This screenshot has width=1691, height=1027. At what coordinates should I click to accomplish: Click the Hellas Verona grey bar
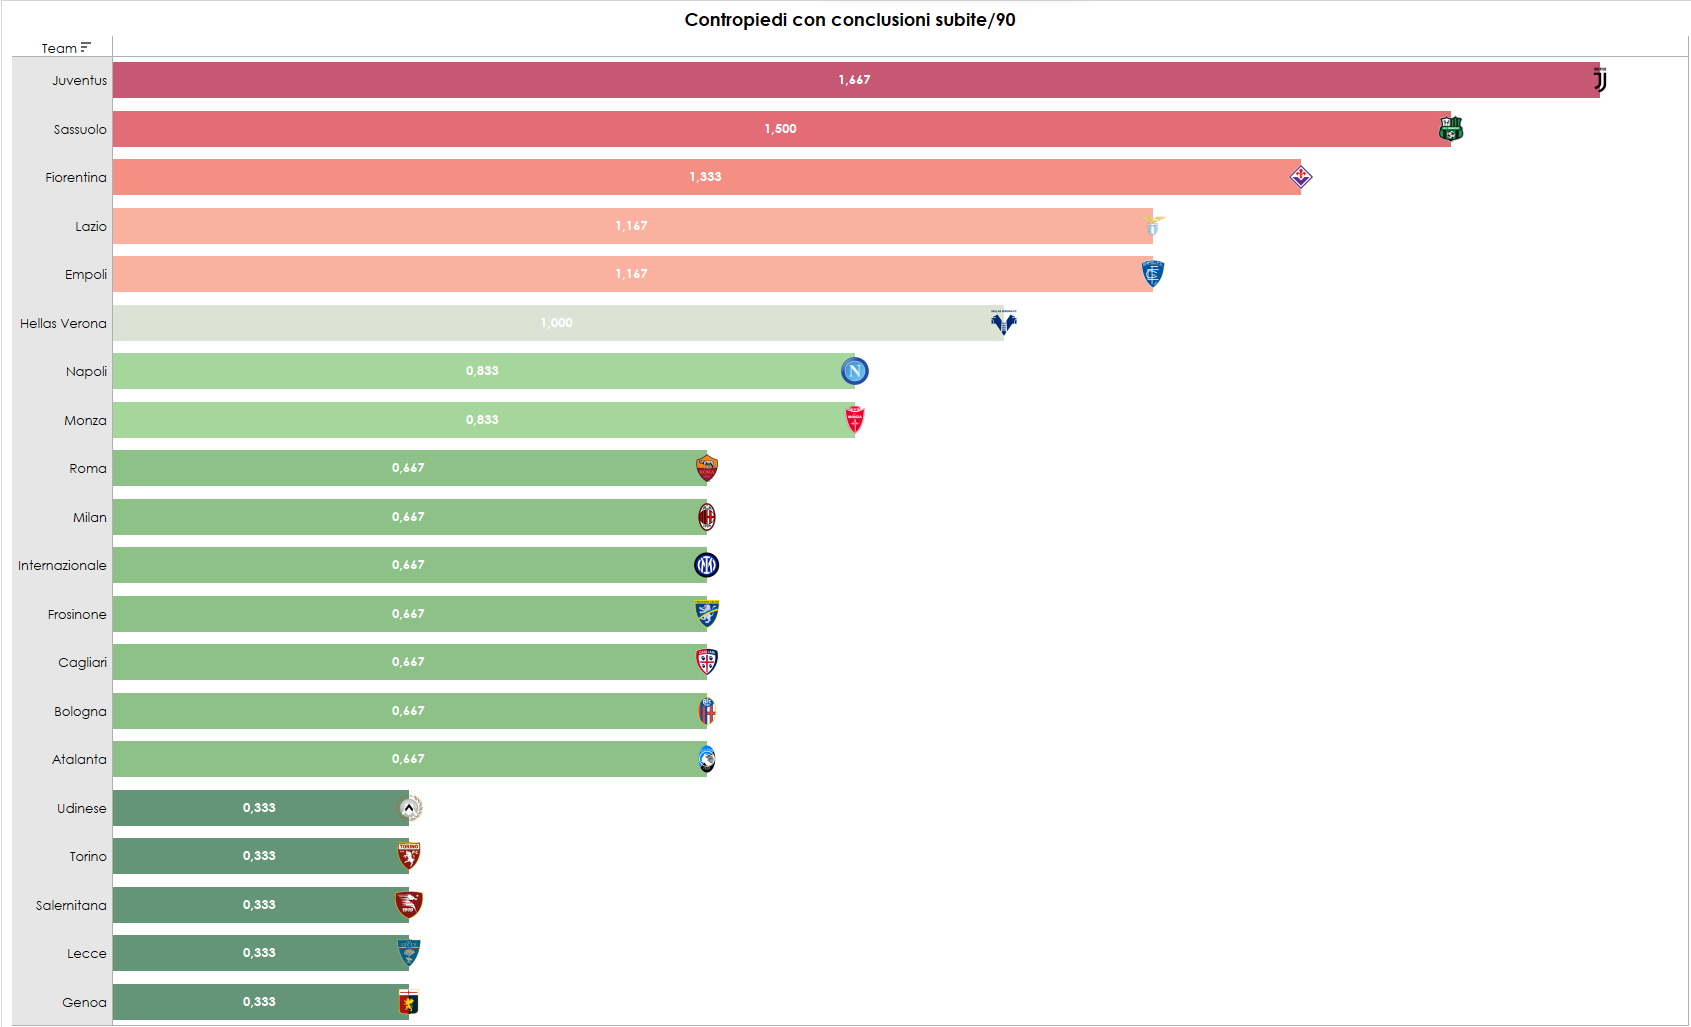pyautogui.click(x=557, y=323)
